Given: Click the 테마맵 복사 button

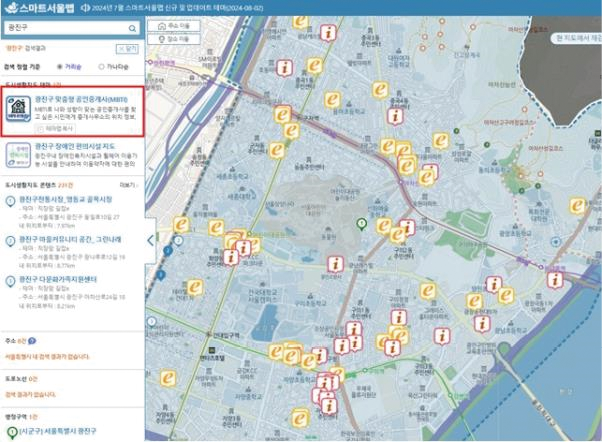Looking at the screenshot, I should 55,129.
